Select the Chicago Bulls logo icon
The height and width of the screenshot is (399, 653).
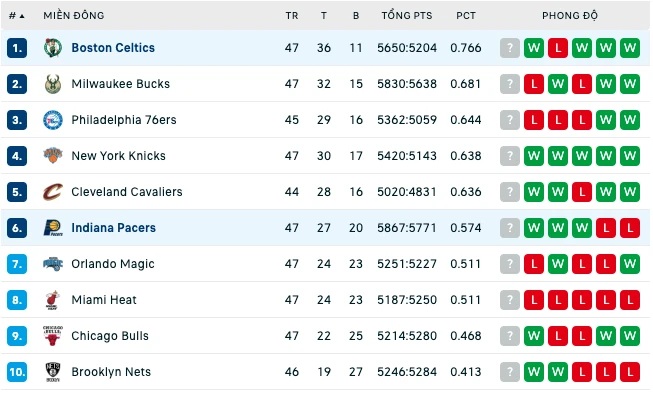pos(53,336)
